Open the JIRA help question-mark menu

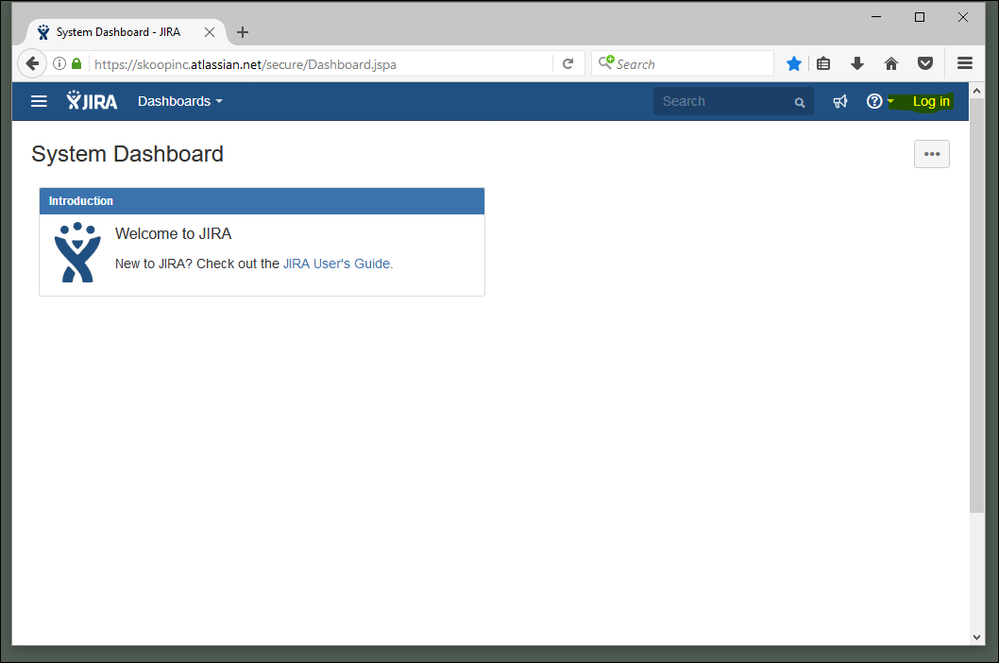coord(874,101)
